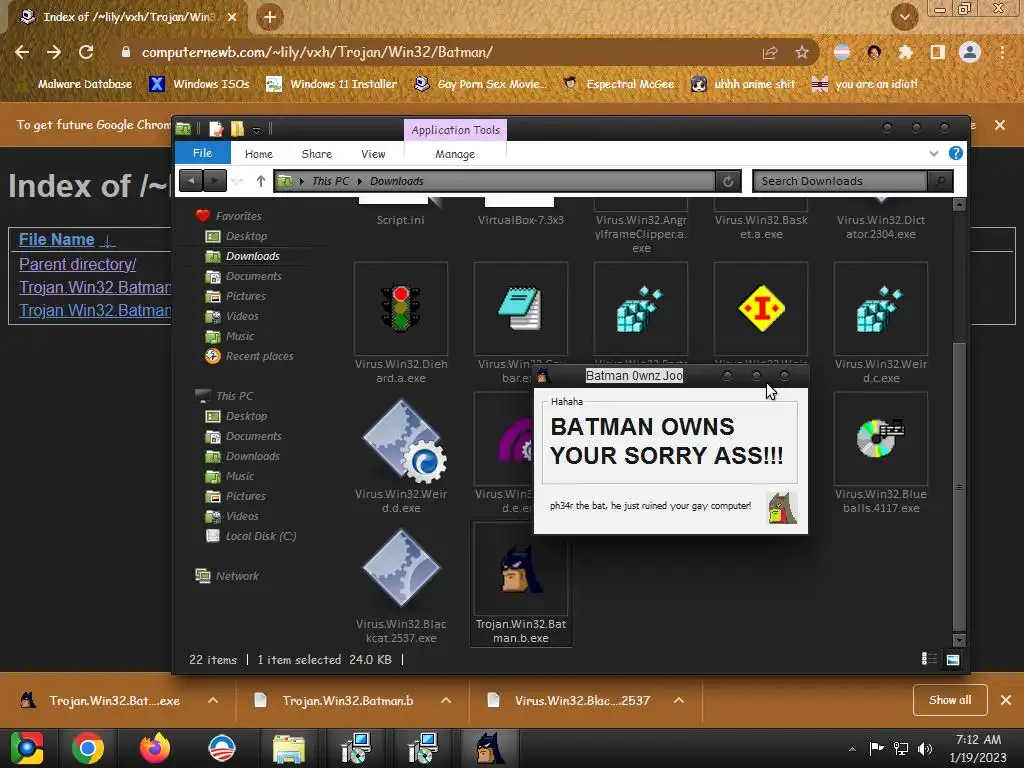Go up one folder level in Explorer
This screenshot has width=1024, height=768.
(x=261, y=182)
